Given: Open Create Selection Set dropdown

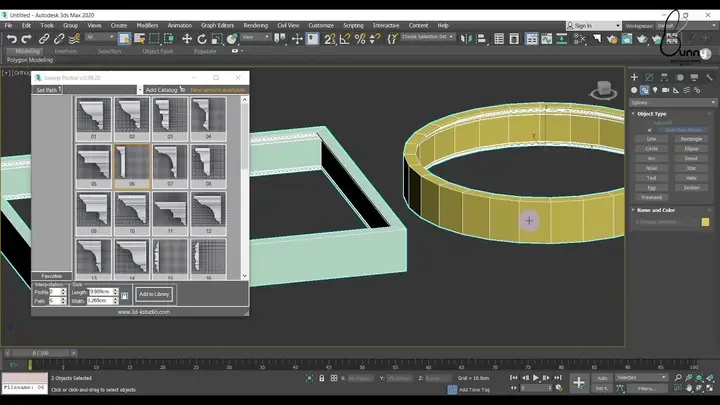Looking at the screenshot, I should click(x=428, y=37).
